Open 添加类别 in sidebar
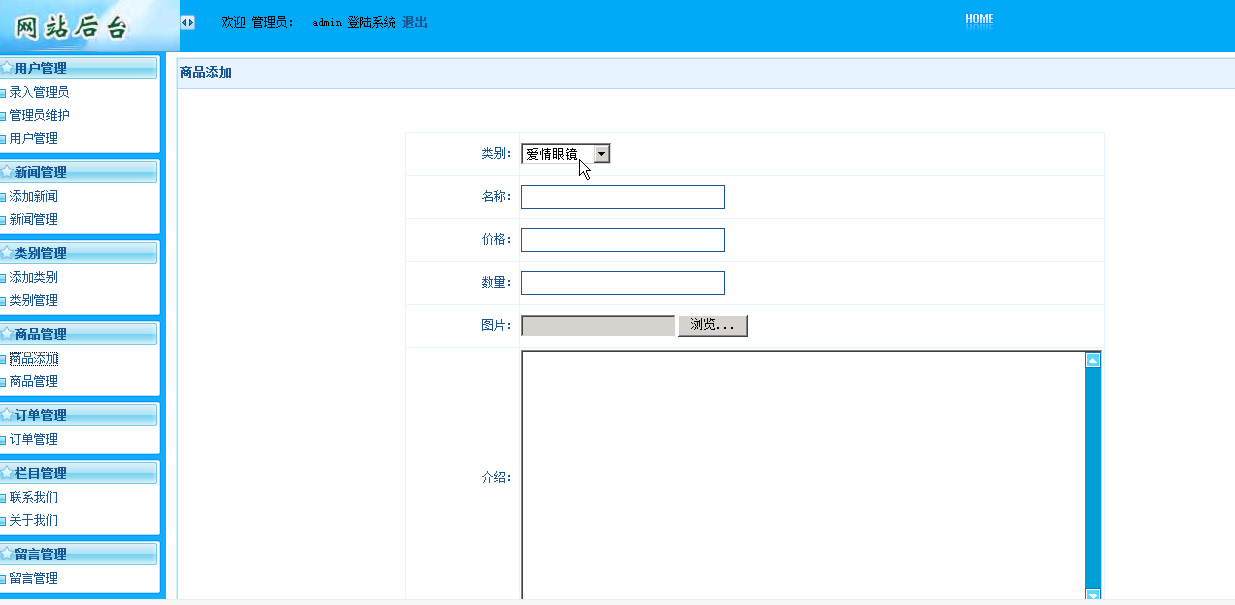Screen dimensions: 1235x605 pos(33,277)
